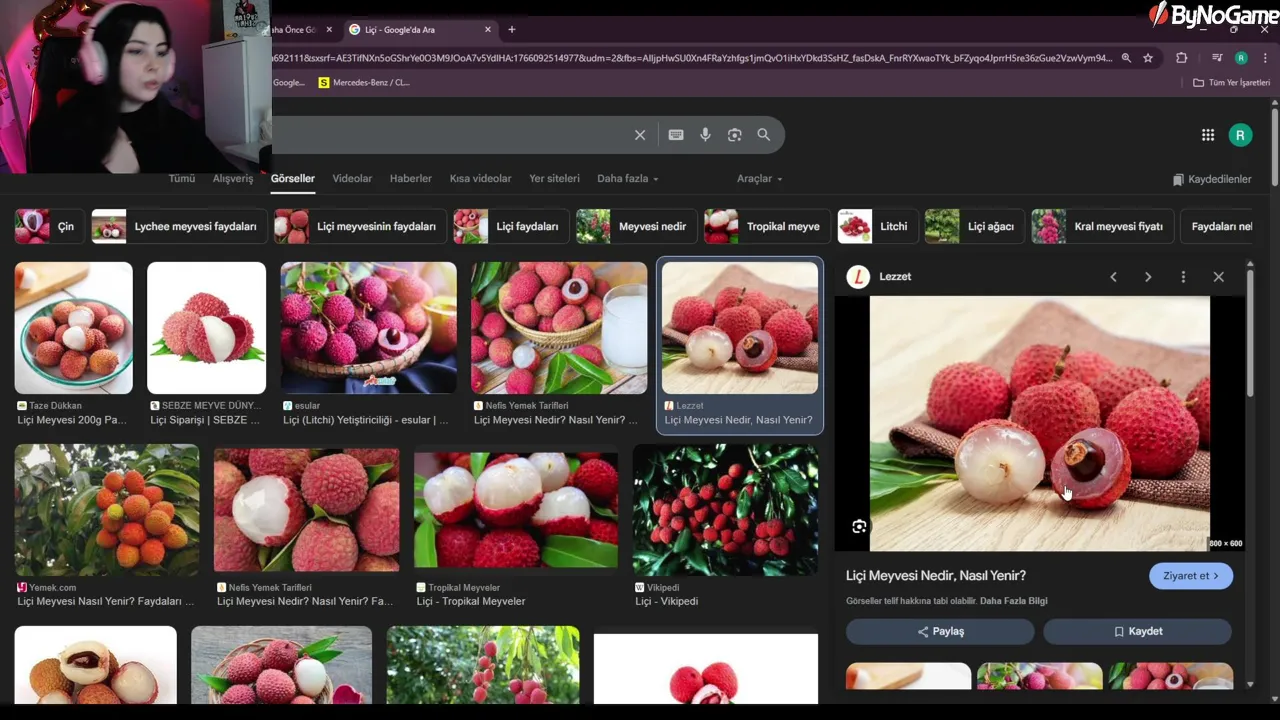Screen dimensions: 1280x720
Task: Select the Tropikal meyve chip
Action: (767, 227)
